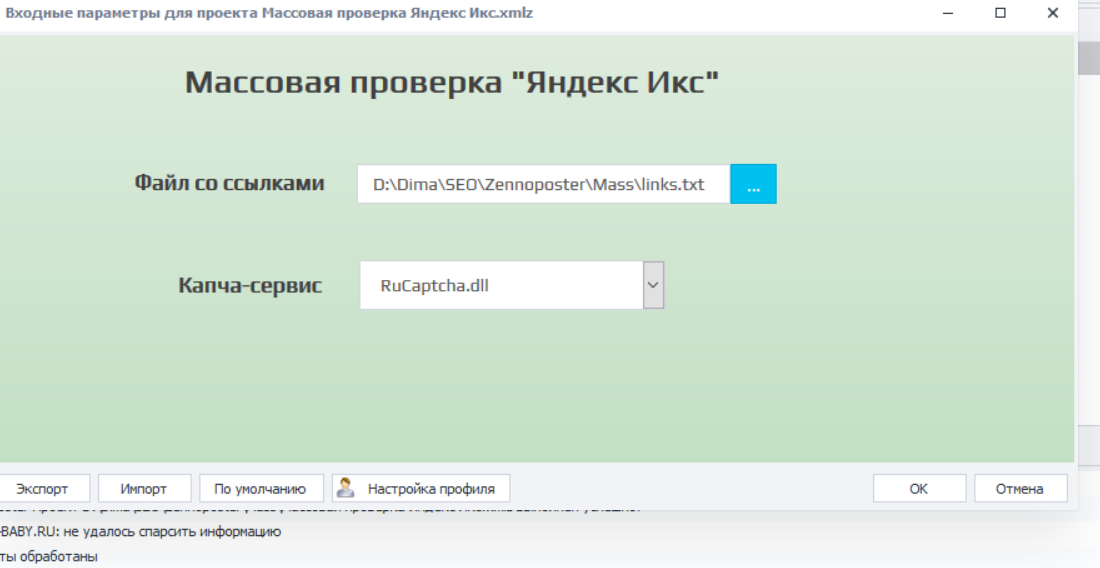Click the Массовая проверка "Яндекс Икс" heading
The image size is (1100, 568).
point(452,82)
